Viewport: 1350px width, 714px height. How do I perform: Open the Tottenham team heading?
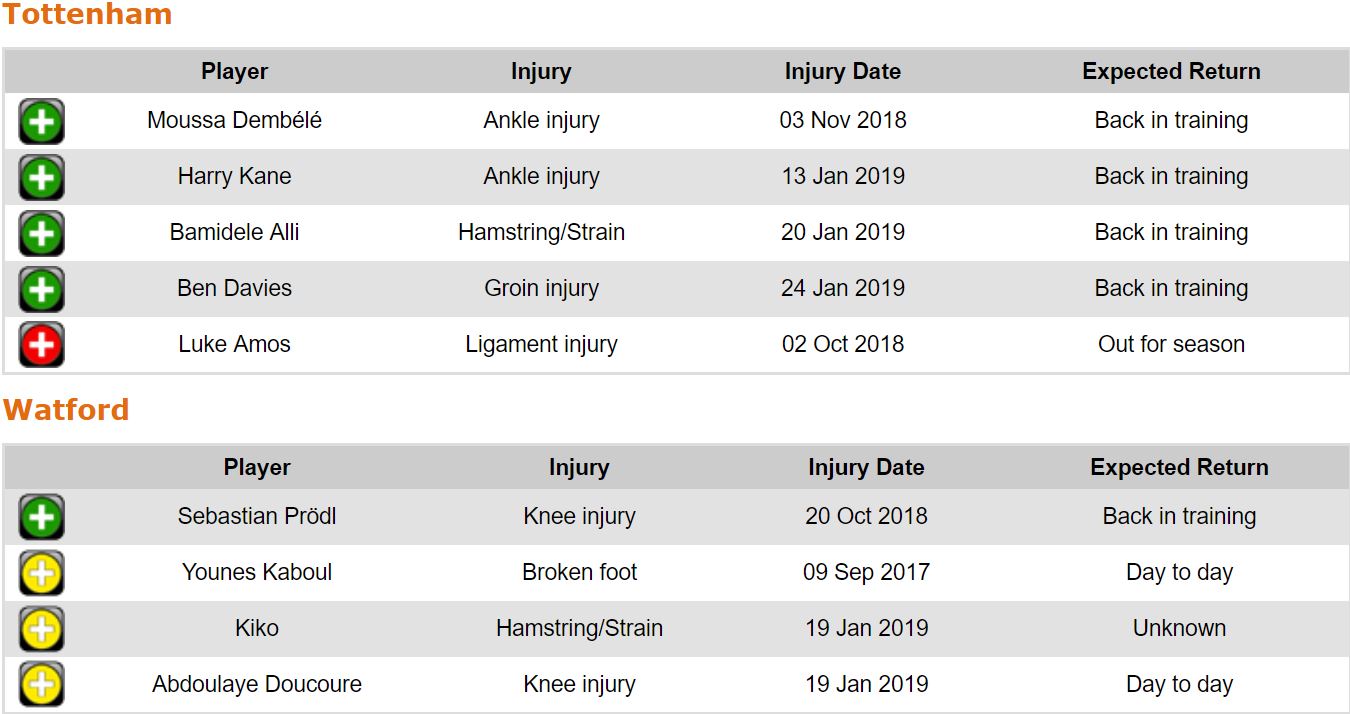pyautogui.click(x=87, y=15)
